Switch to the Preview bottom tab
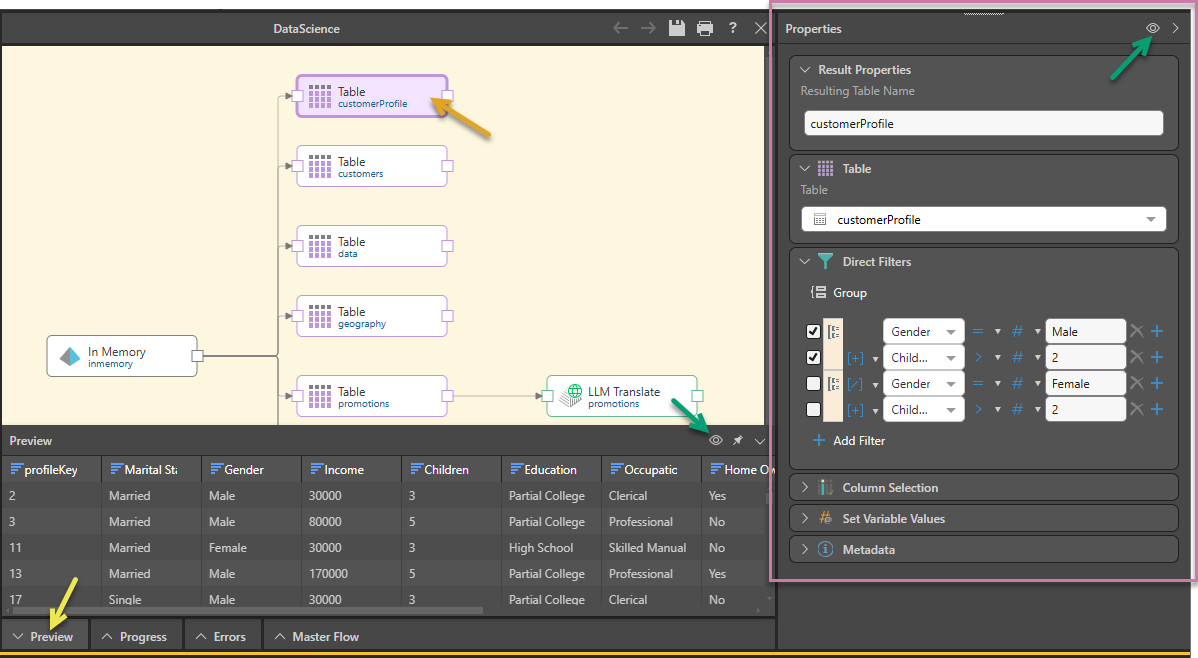 44,636
